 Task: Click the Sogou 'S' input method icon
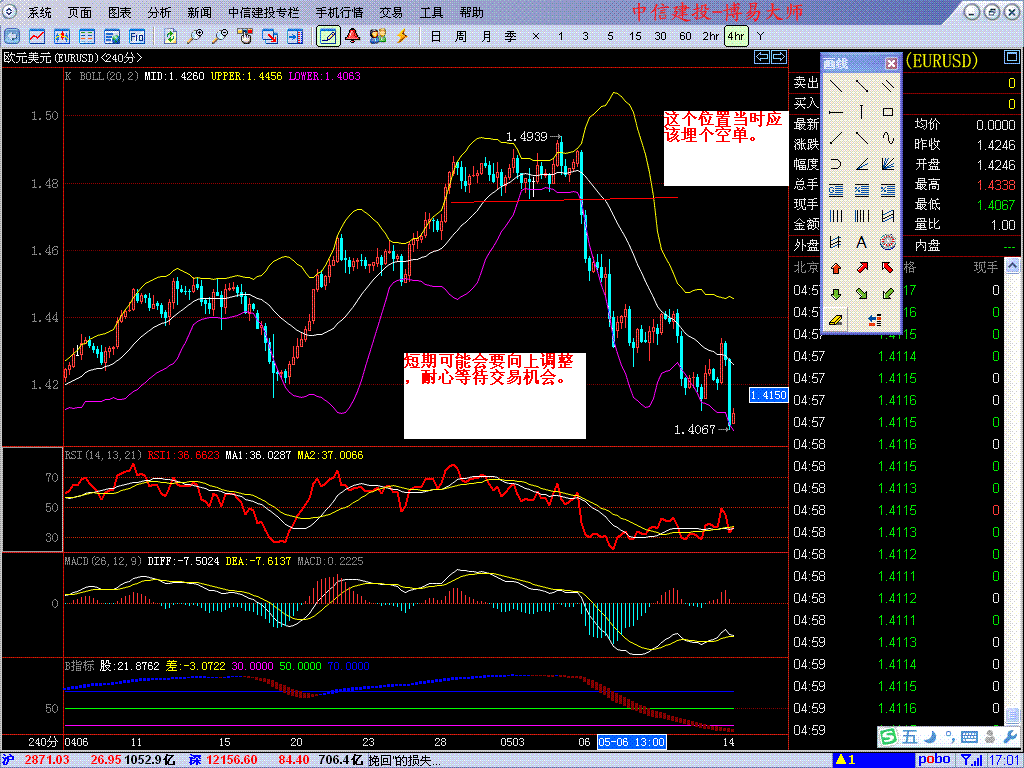pos(889,737)
